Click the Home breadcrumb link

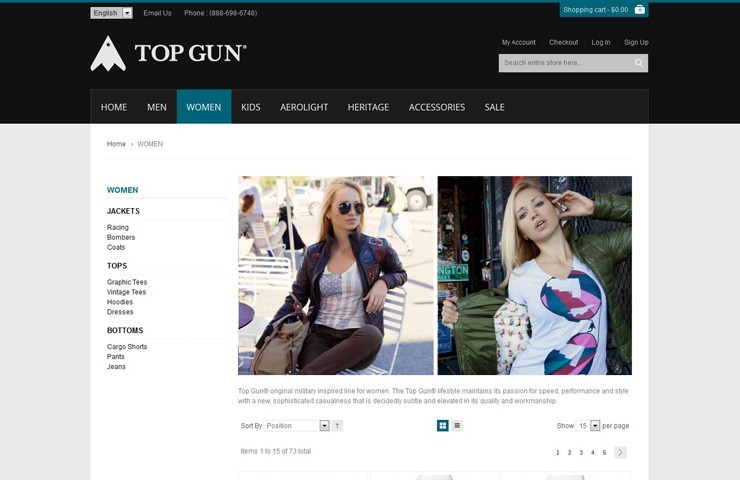(116, 144)
